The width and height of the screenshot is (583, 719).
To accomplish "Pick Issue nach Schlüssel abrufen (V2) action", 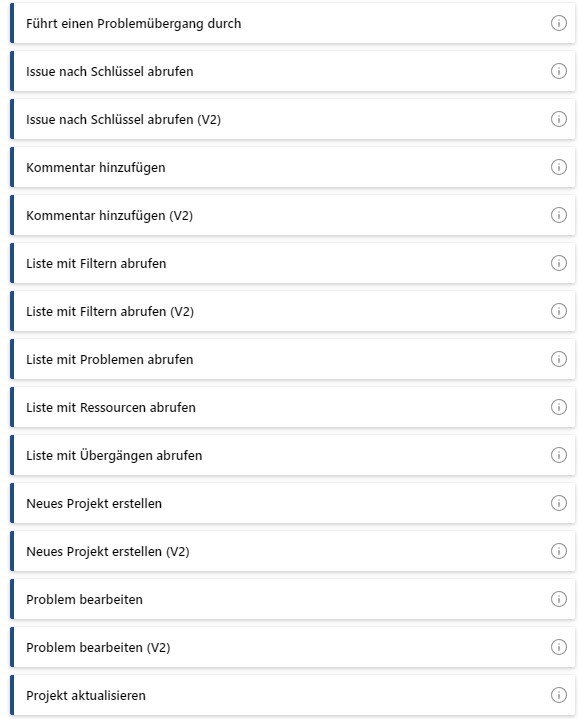I will click(x=293, y=119).
